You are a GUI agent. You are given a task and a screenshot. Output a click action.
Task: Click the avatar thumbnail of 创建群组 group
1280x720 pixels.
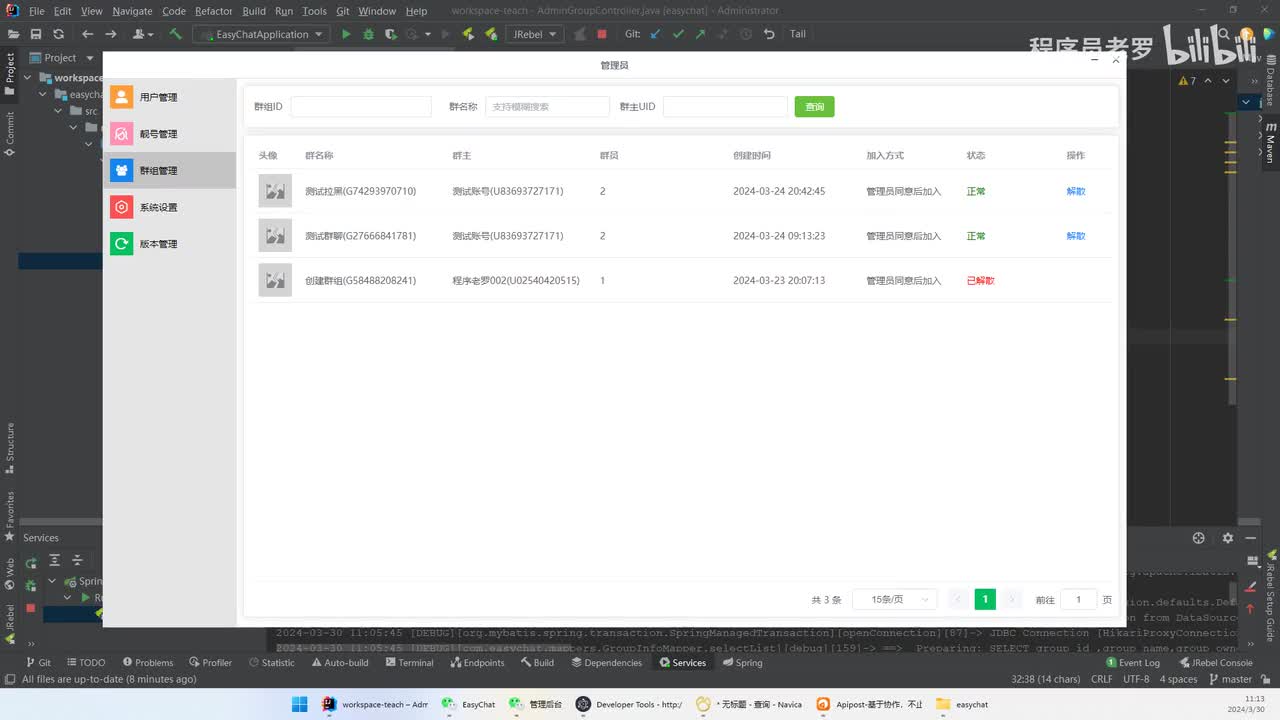[x=275, y=280]
